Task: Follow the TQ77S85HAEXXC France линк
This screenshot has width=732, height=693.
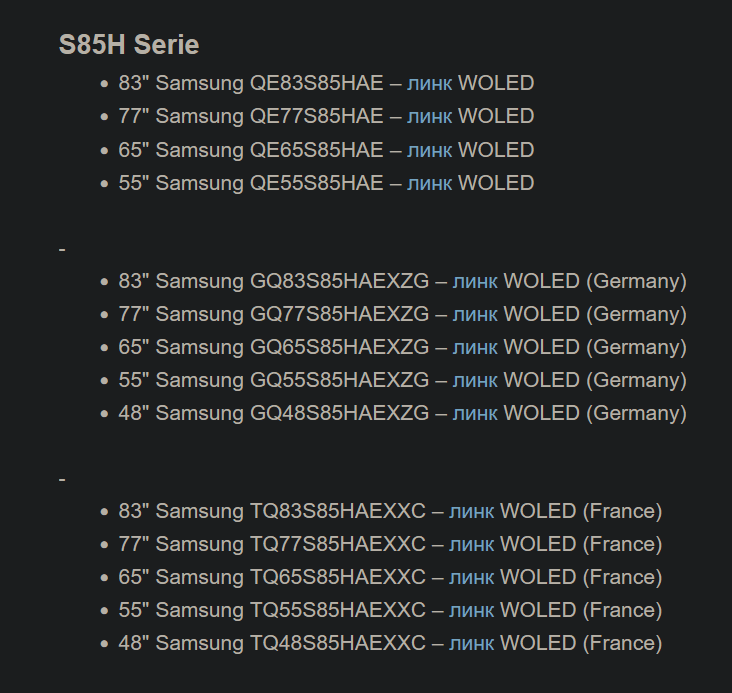Action: point(471,545)
